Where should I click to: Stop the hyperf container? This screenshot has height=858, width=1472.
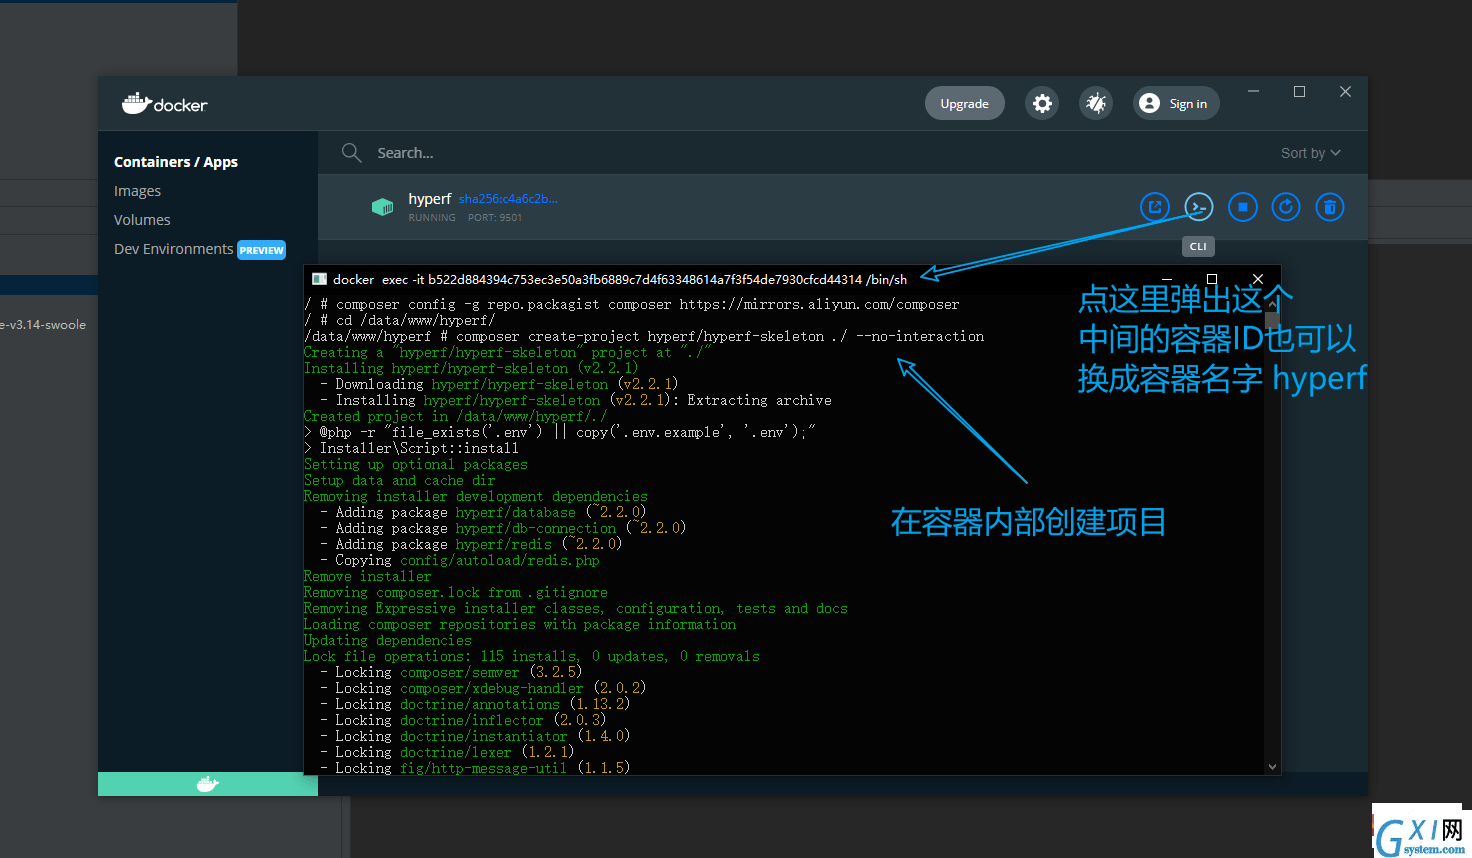coord(1242,207)
